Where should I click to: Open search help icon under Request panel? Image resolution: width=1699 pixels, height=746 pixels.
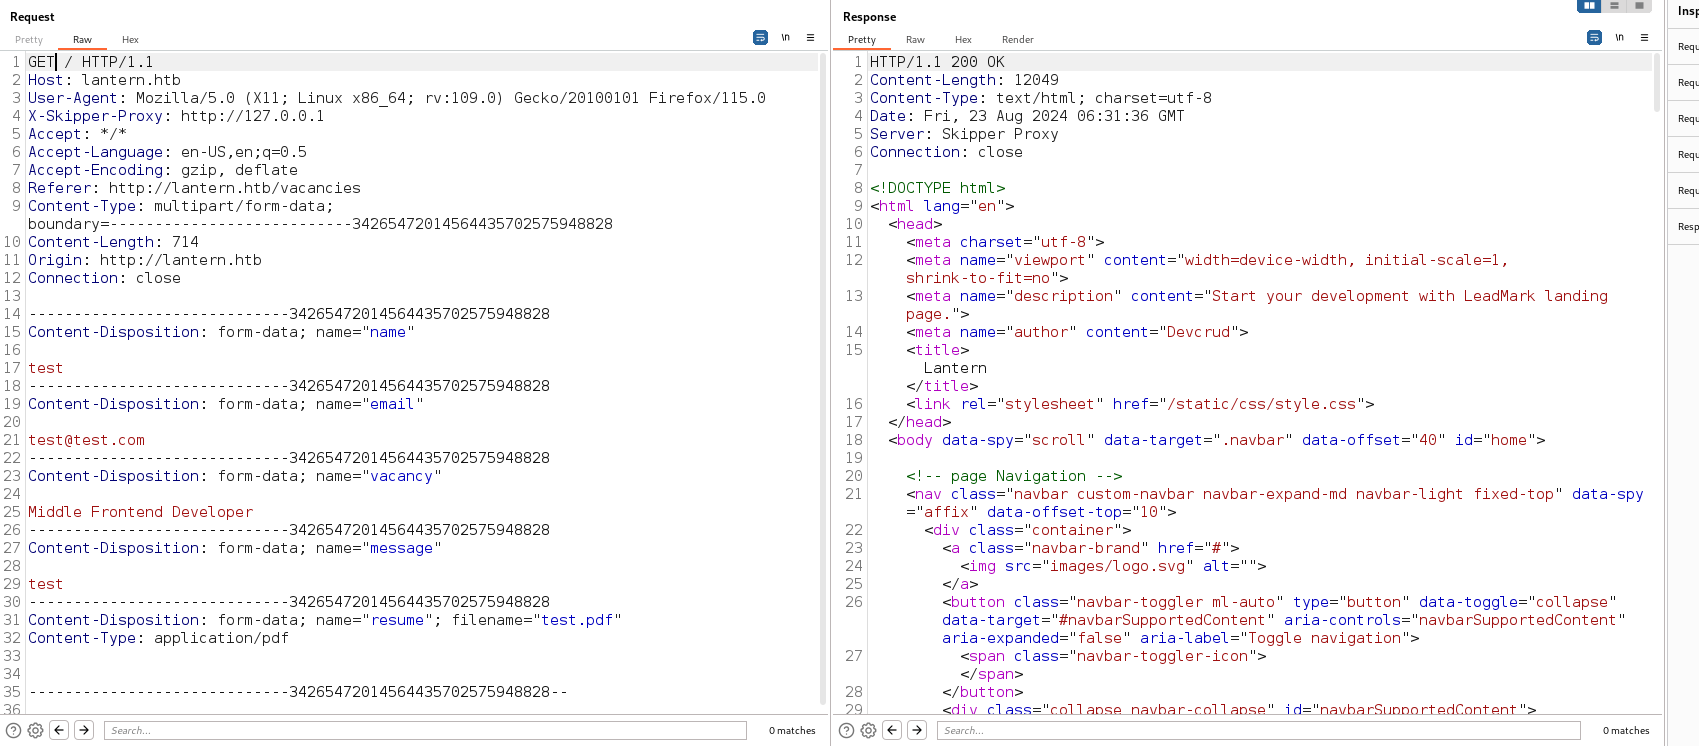click(14, 730)
